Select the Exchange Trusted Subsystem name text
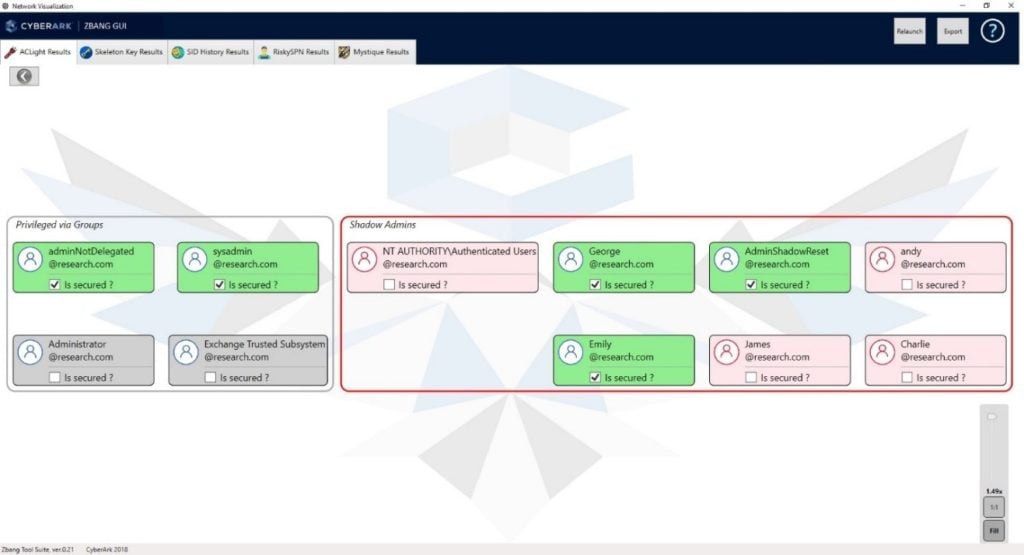 click(x=264, y=344)
